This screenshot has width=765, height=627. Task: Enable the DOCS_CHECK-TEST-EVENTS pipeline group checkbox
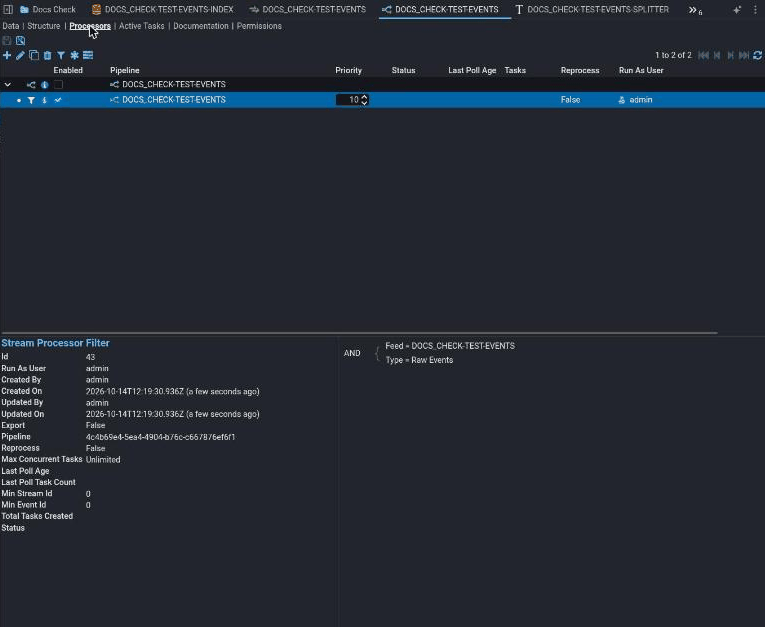[58, 84]
